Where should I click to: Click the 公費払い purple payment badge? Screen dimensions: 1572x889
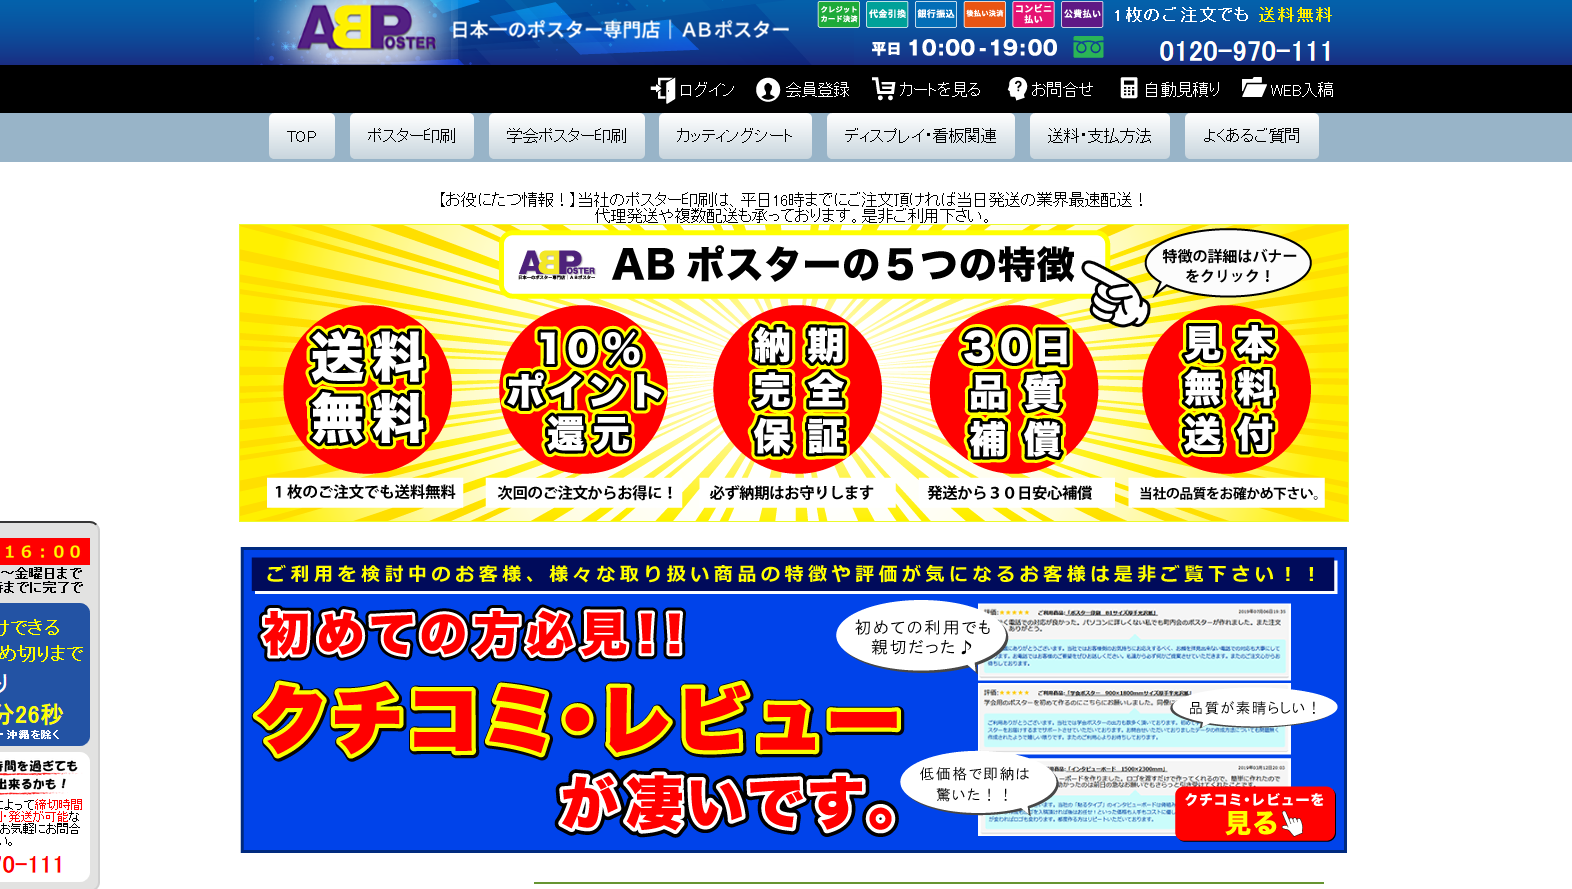click(x=1082, y=14)
